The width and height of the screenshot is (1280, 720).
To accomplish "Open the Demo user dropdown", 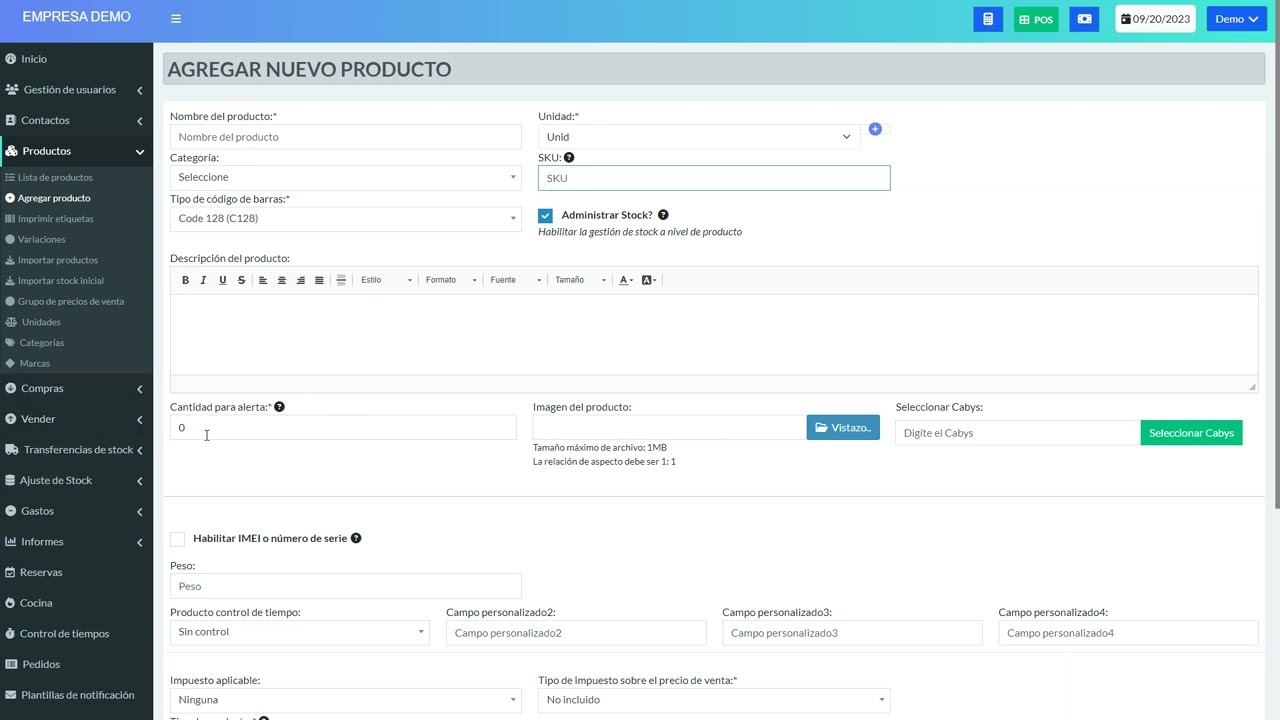I will [x=1237, y=19].
